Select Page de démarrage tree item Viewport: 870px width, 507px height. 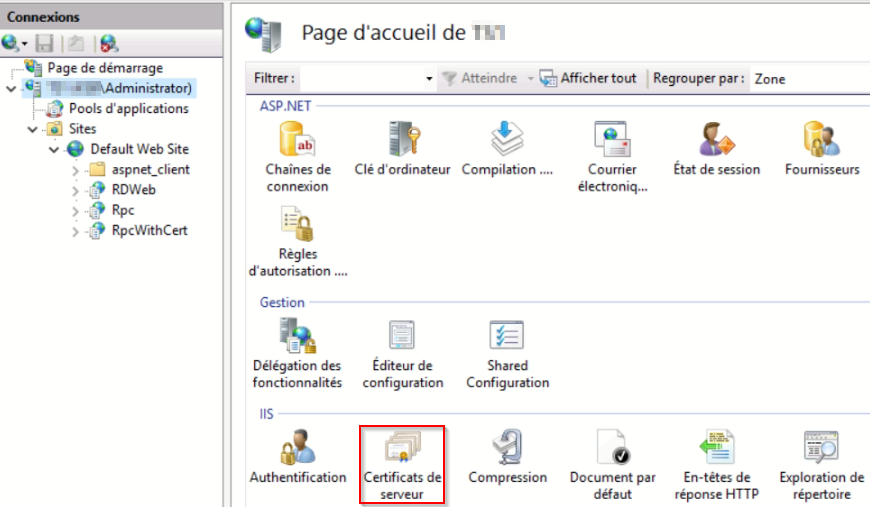[104, 67]
